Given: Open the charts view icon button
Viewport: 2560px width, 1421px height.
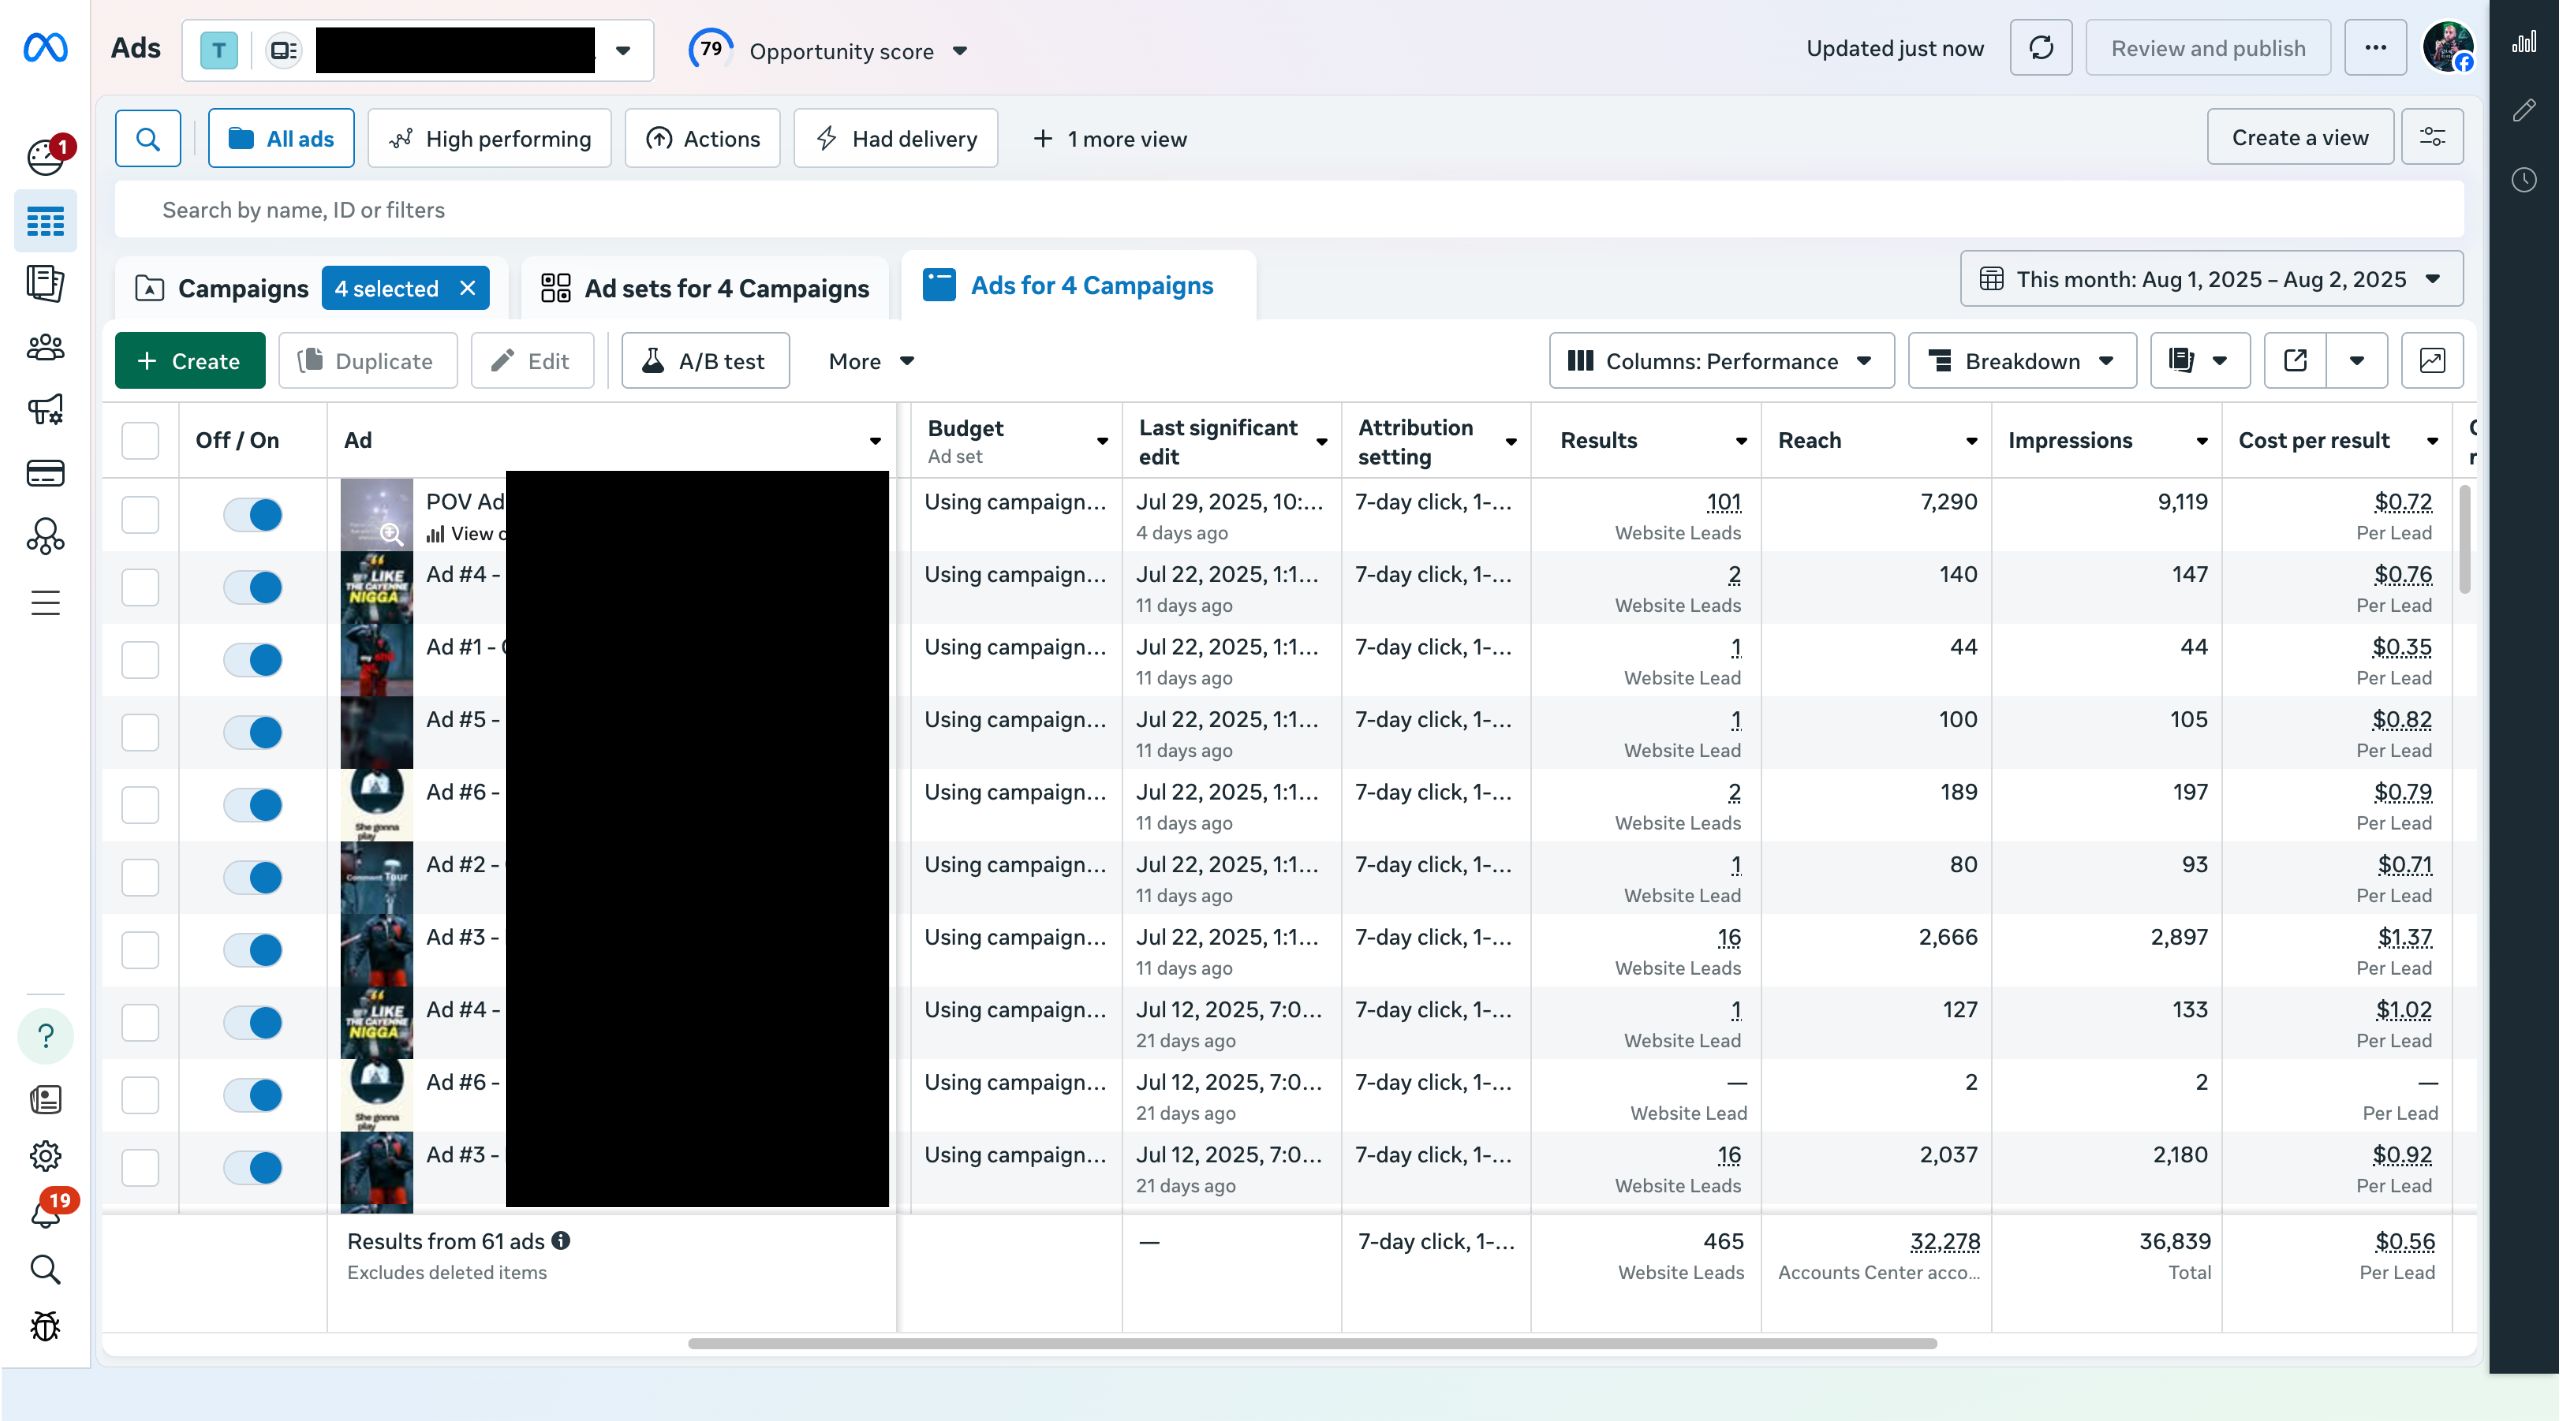Looking at the screenshot, I should tap(2432, 360).
